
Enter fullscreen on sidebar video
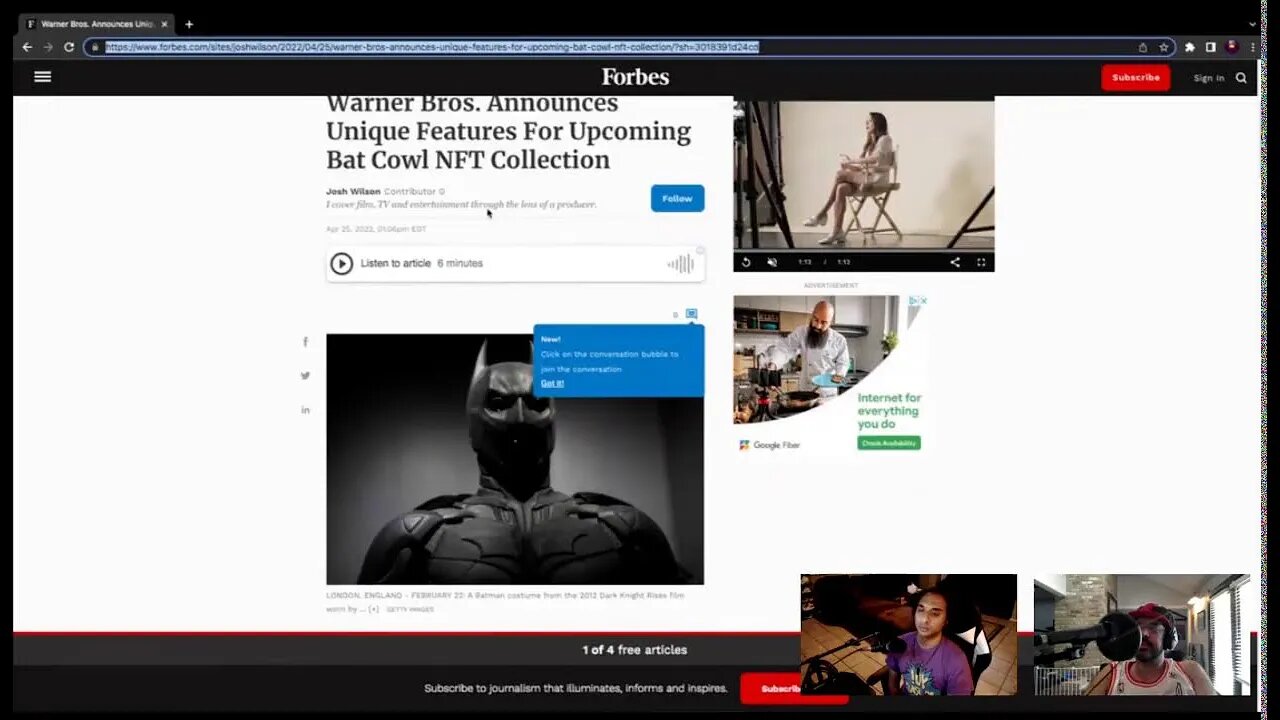click(981, 262)
